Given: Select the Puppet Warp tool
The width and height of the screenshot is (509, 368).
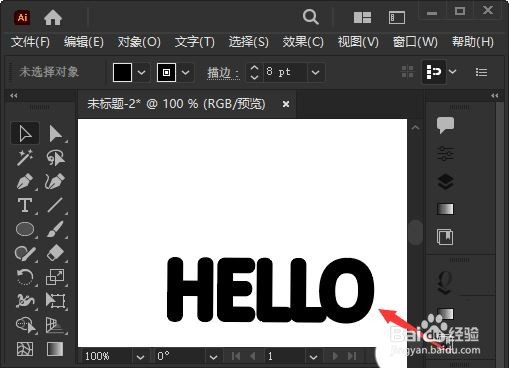Looking at the screenshot, I should click(25, 301).
